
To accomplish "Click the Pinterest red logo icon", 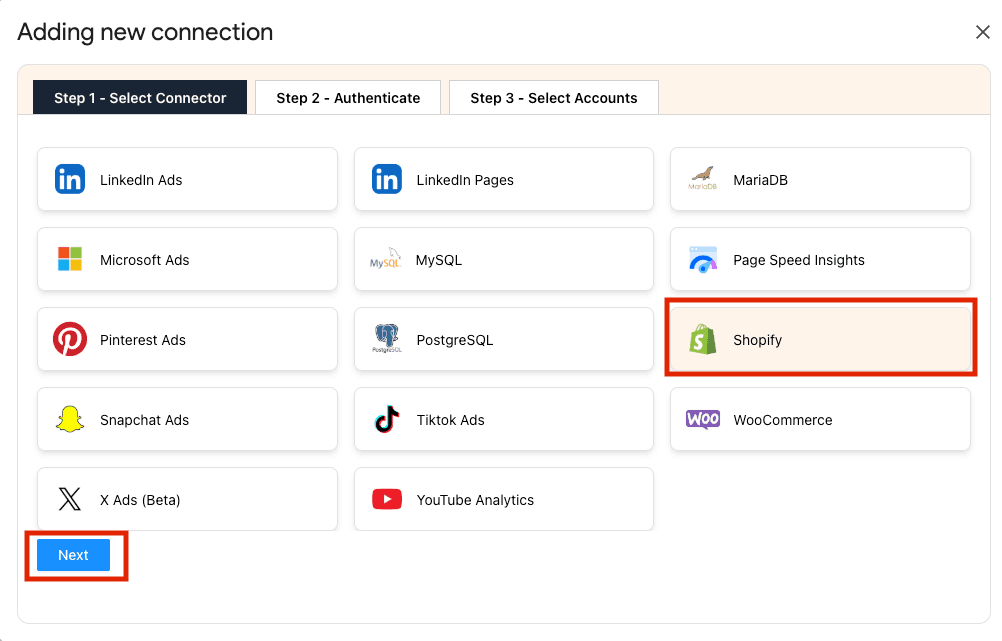I will click(70, 339).
